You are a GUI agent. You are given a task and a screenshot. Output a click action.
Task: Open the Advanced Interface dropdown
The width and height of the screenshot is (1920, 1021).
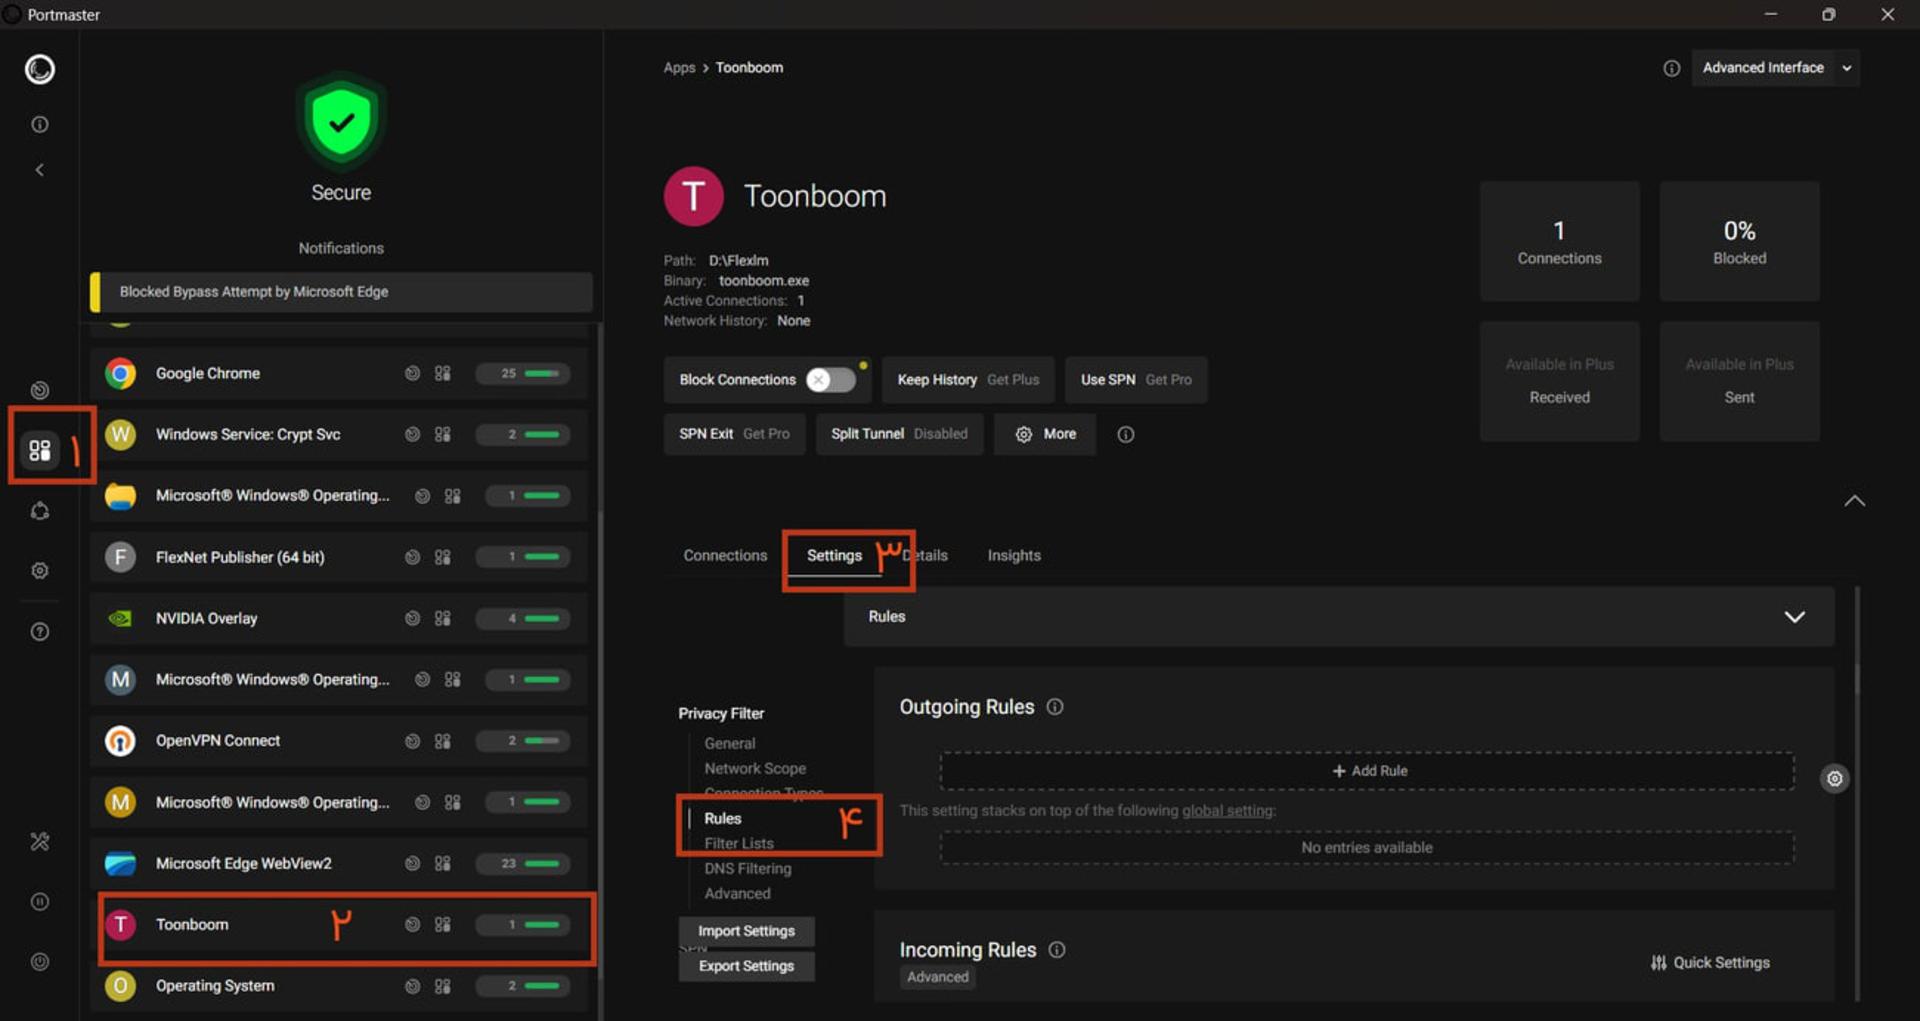click(x=1775, y=68)
